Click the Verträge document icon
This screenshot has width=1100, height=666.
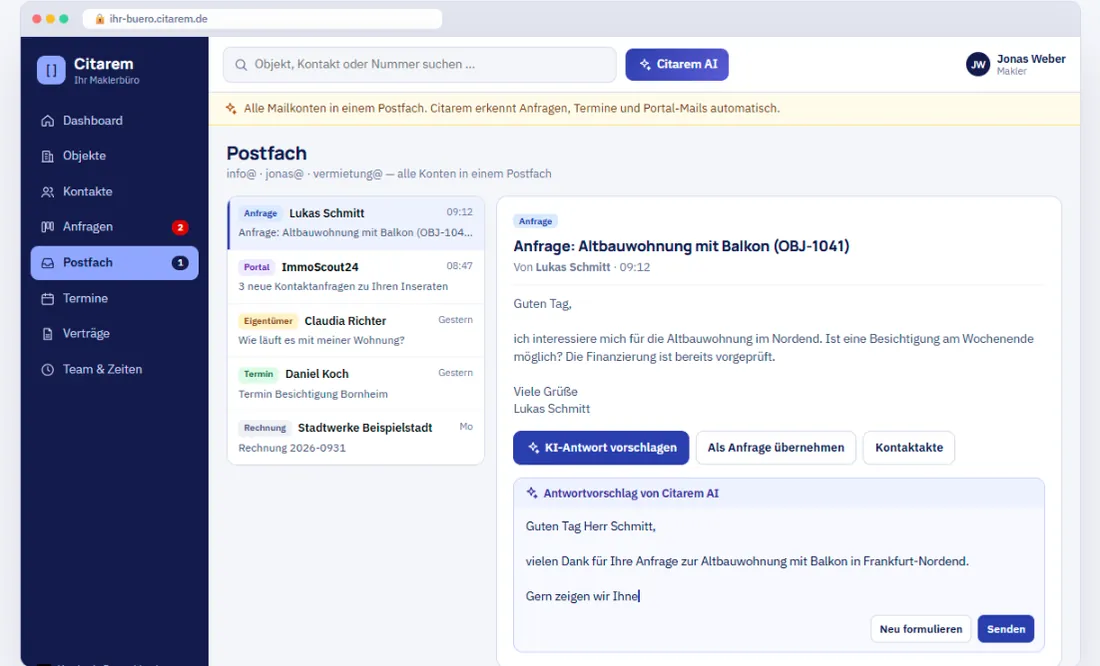[x=47, y=333]
